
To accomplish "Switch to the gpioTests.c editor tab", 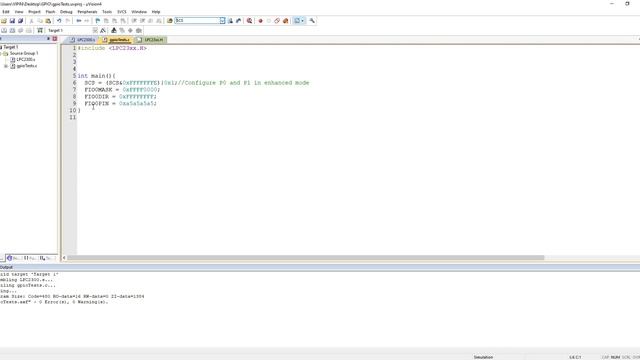I will (x=116, y=40).
